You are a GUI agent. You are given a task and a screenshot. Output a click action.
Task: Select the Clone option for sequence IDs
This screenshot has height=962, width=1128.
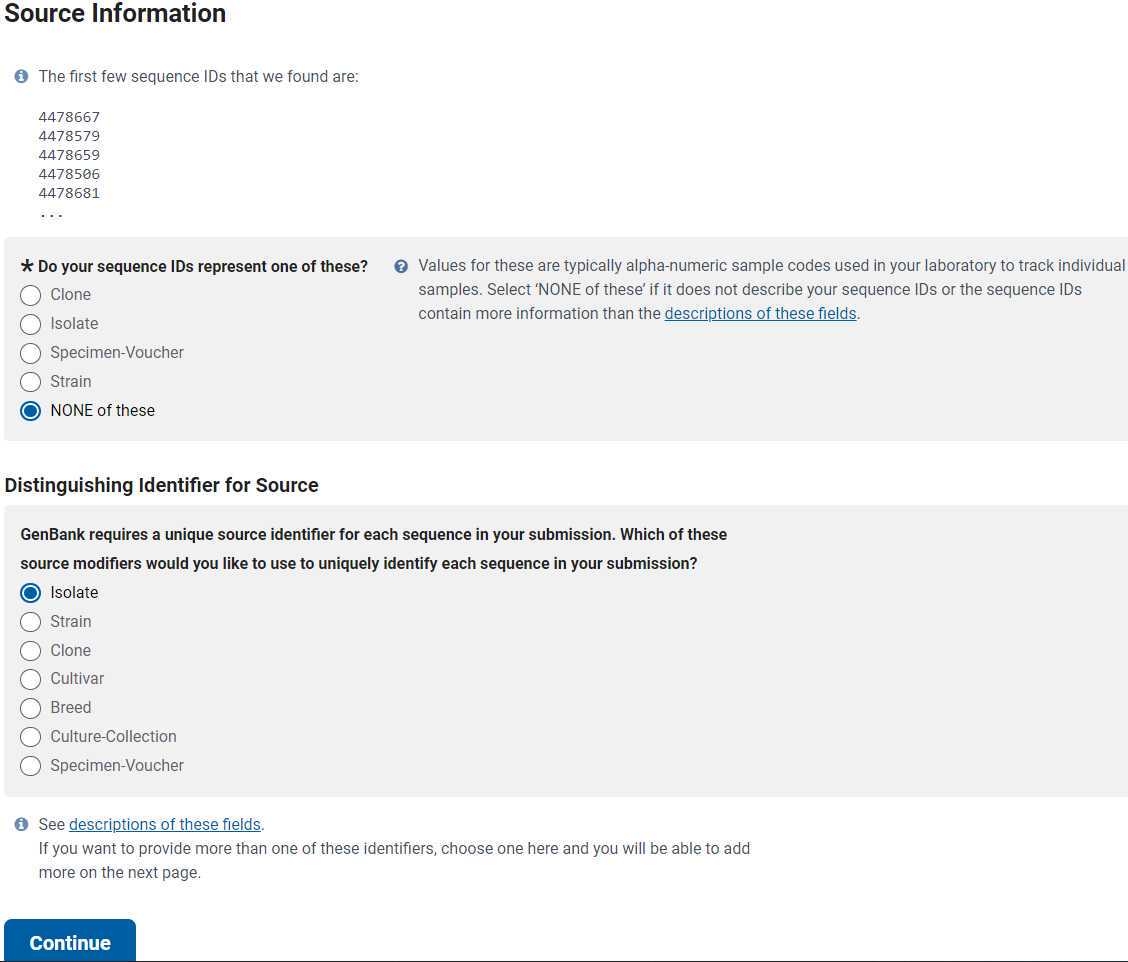[x=30, y=295]
